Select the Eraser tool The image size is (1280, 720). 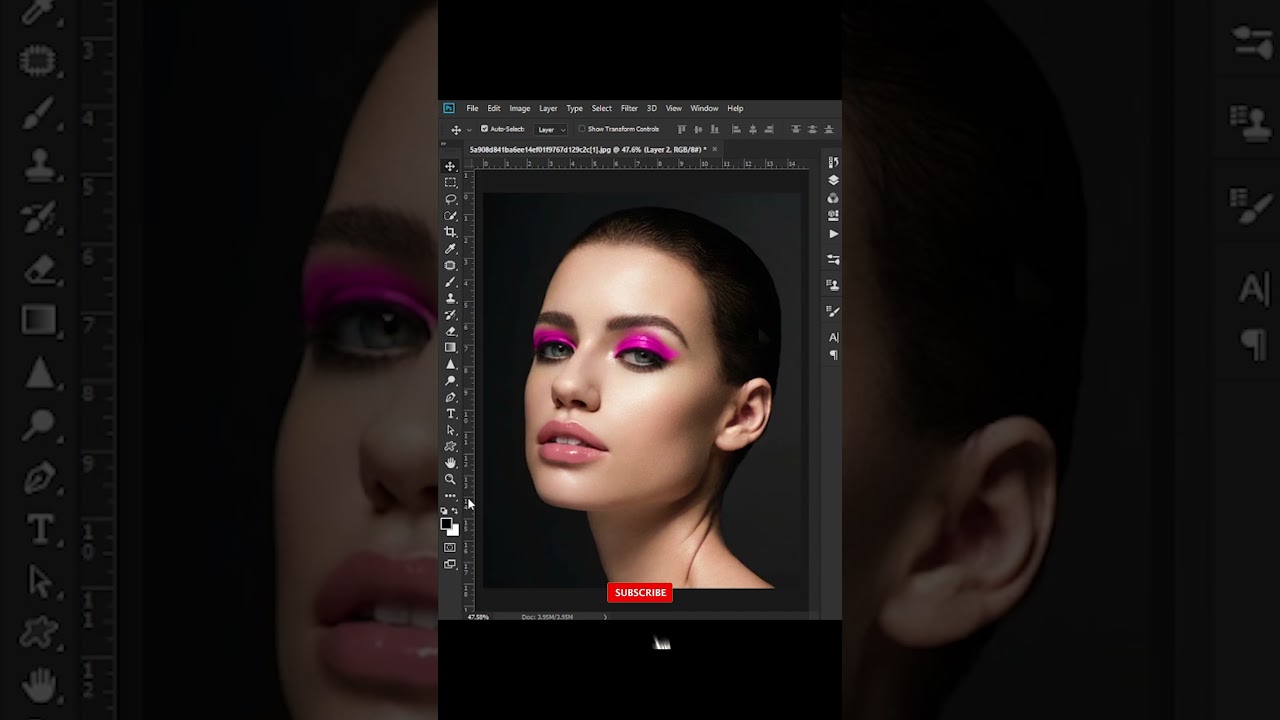point(450,331)
